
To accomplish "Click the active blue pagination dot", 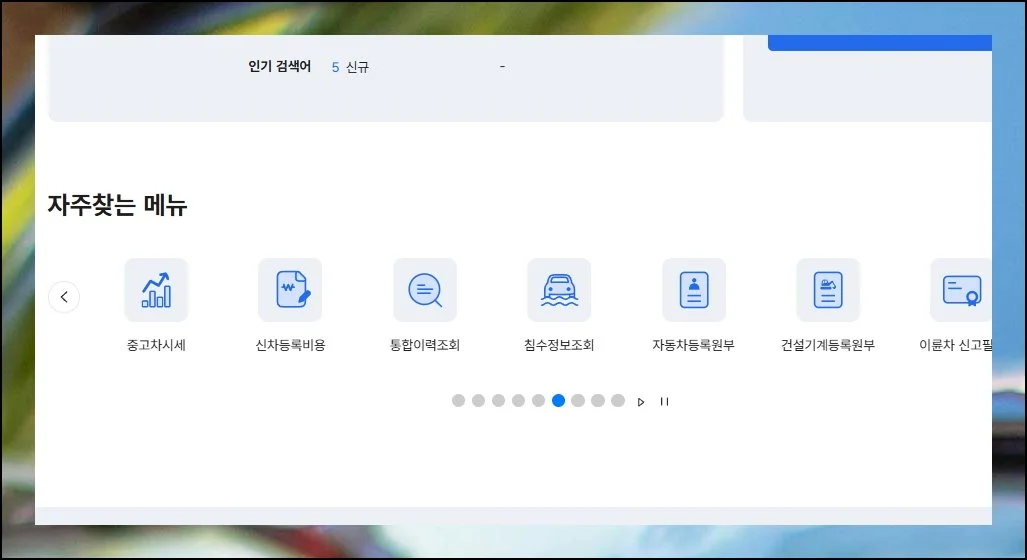I will 558,401.
